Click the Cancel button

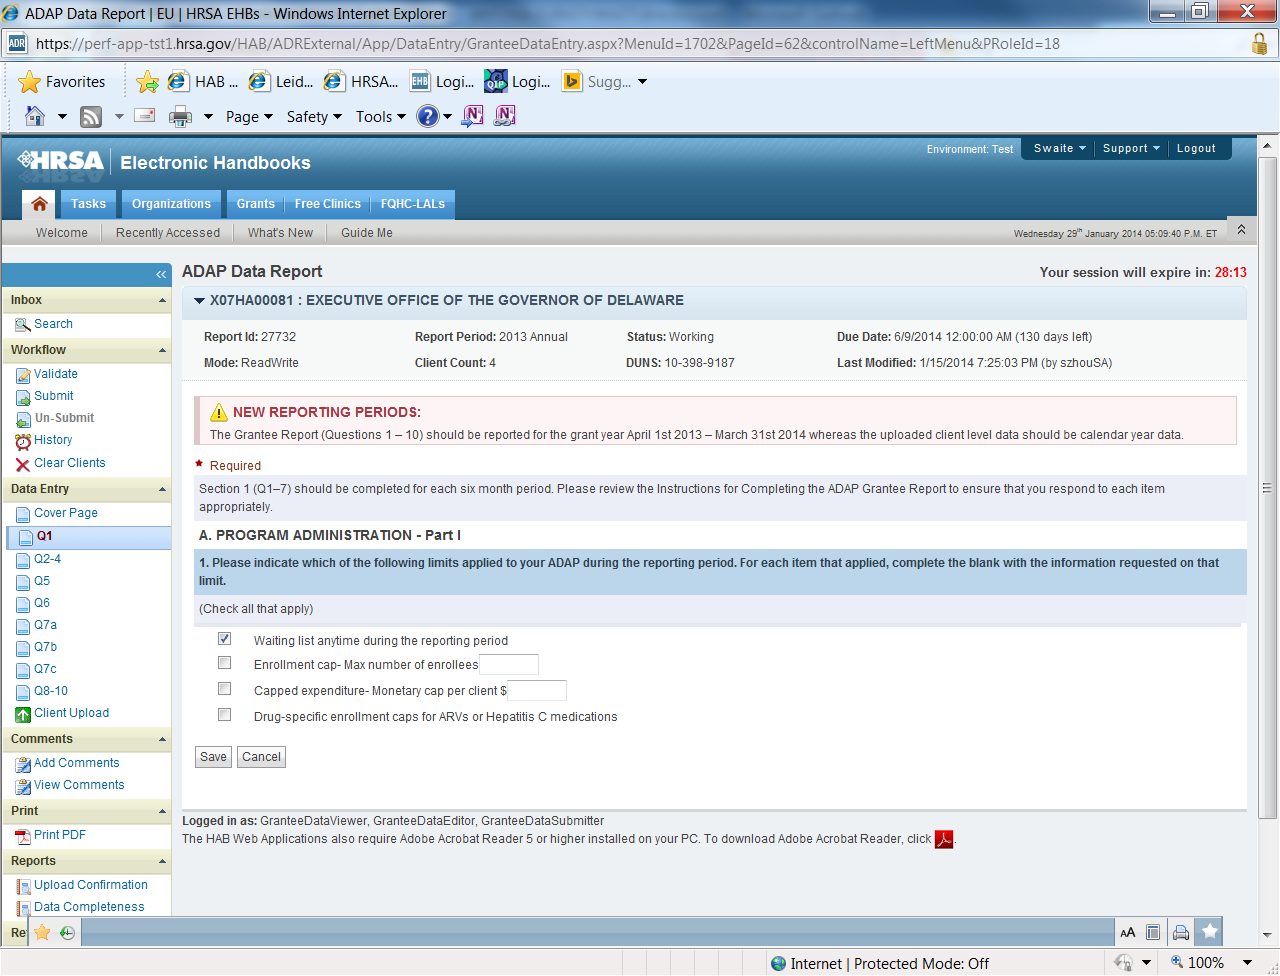[261, 757]
